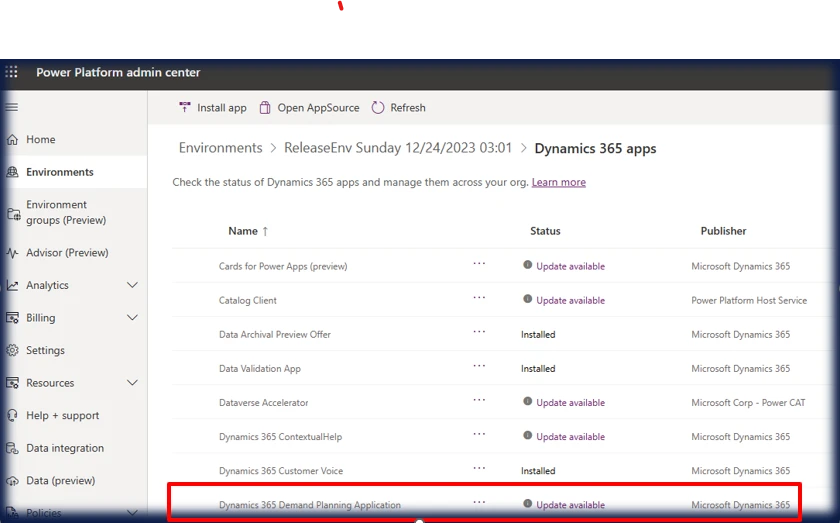
Task: Click info icon for Dynamics 365 ContextualHelp
Action: (528, 435)
